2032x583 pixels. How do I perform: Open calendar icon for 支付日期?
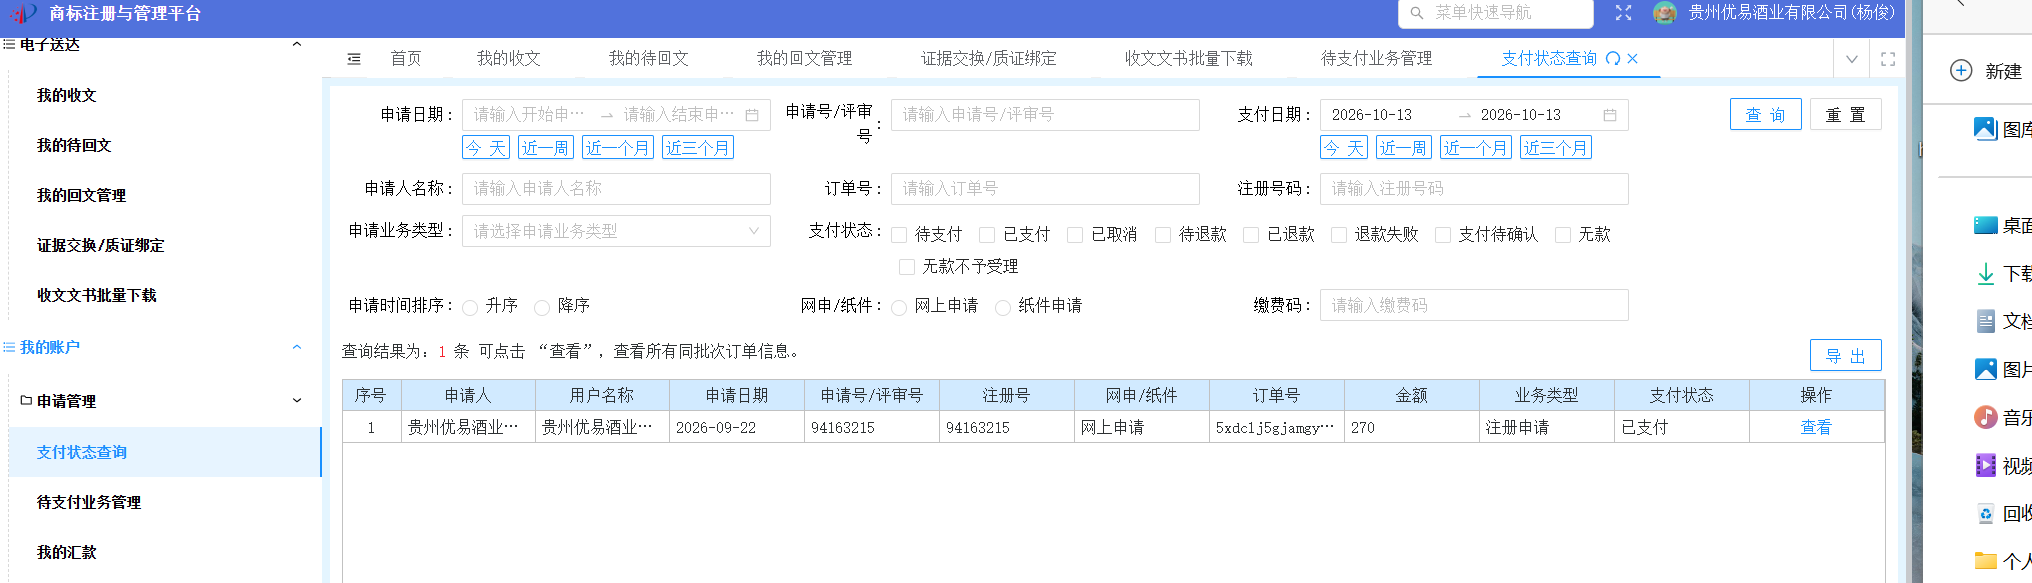(x=1610, y=115)
